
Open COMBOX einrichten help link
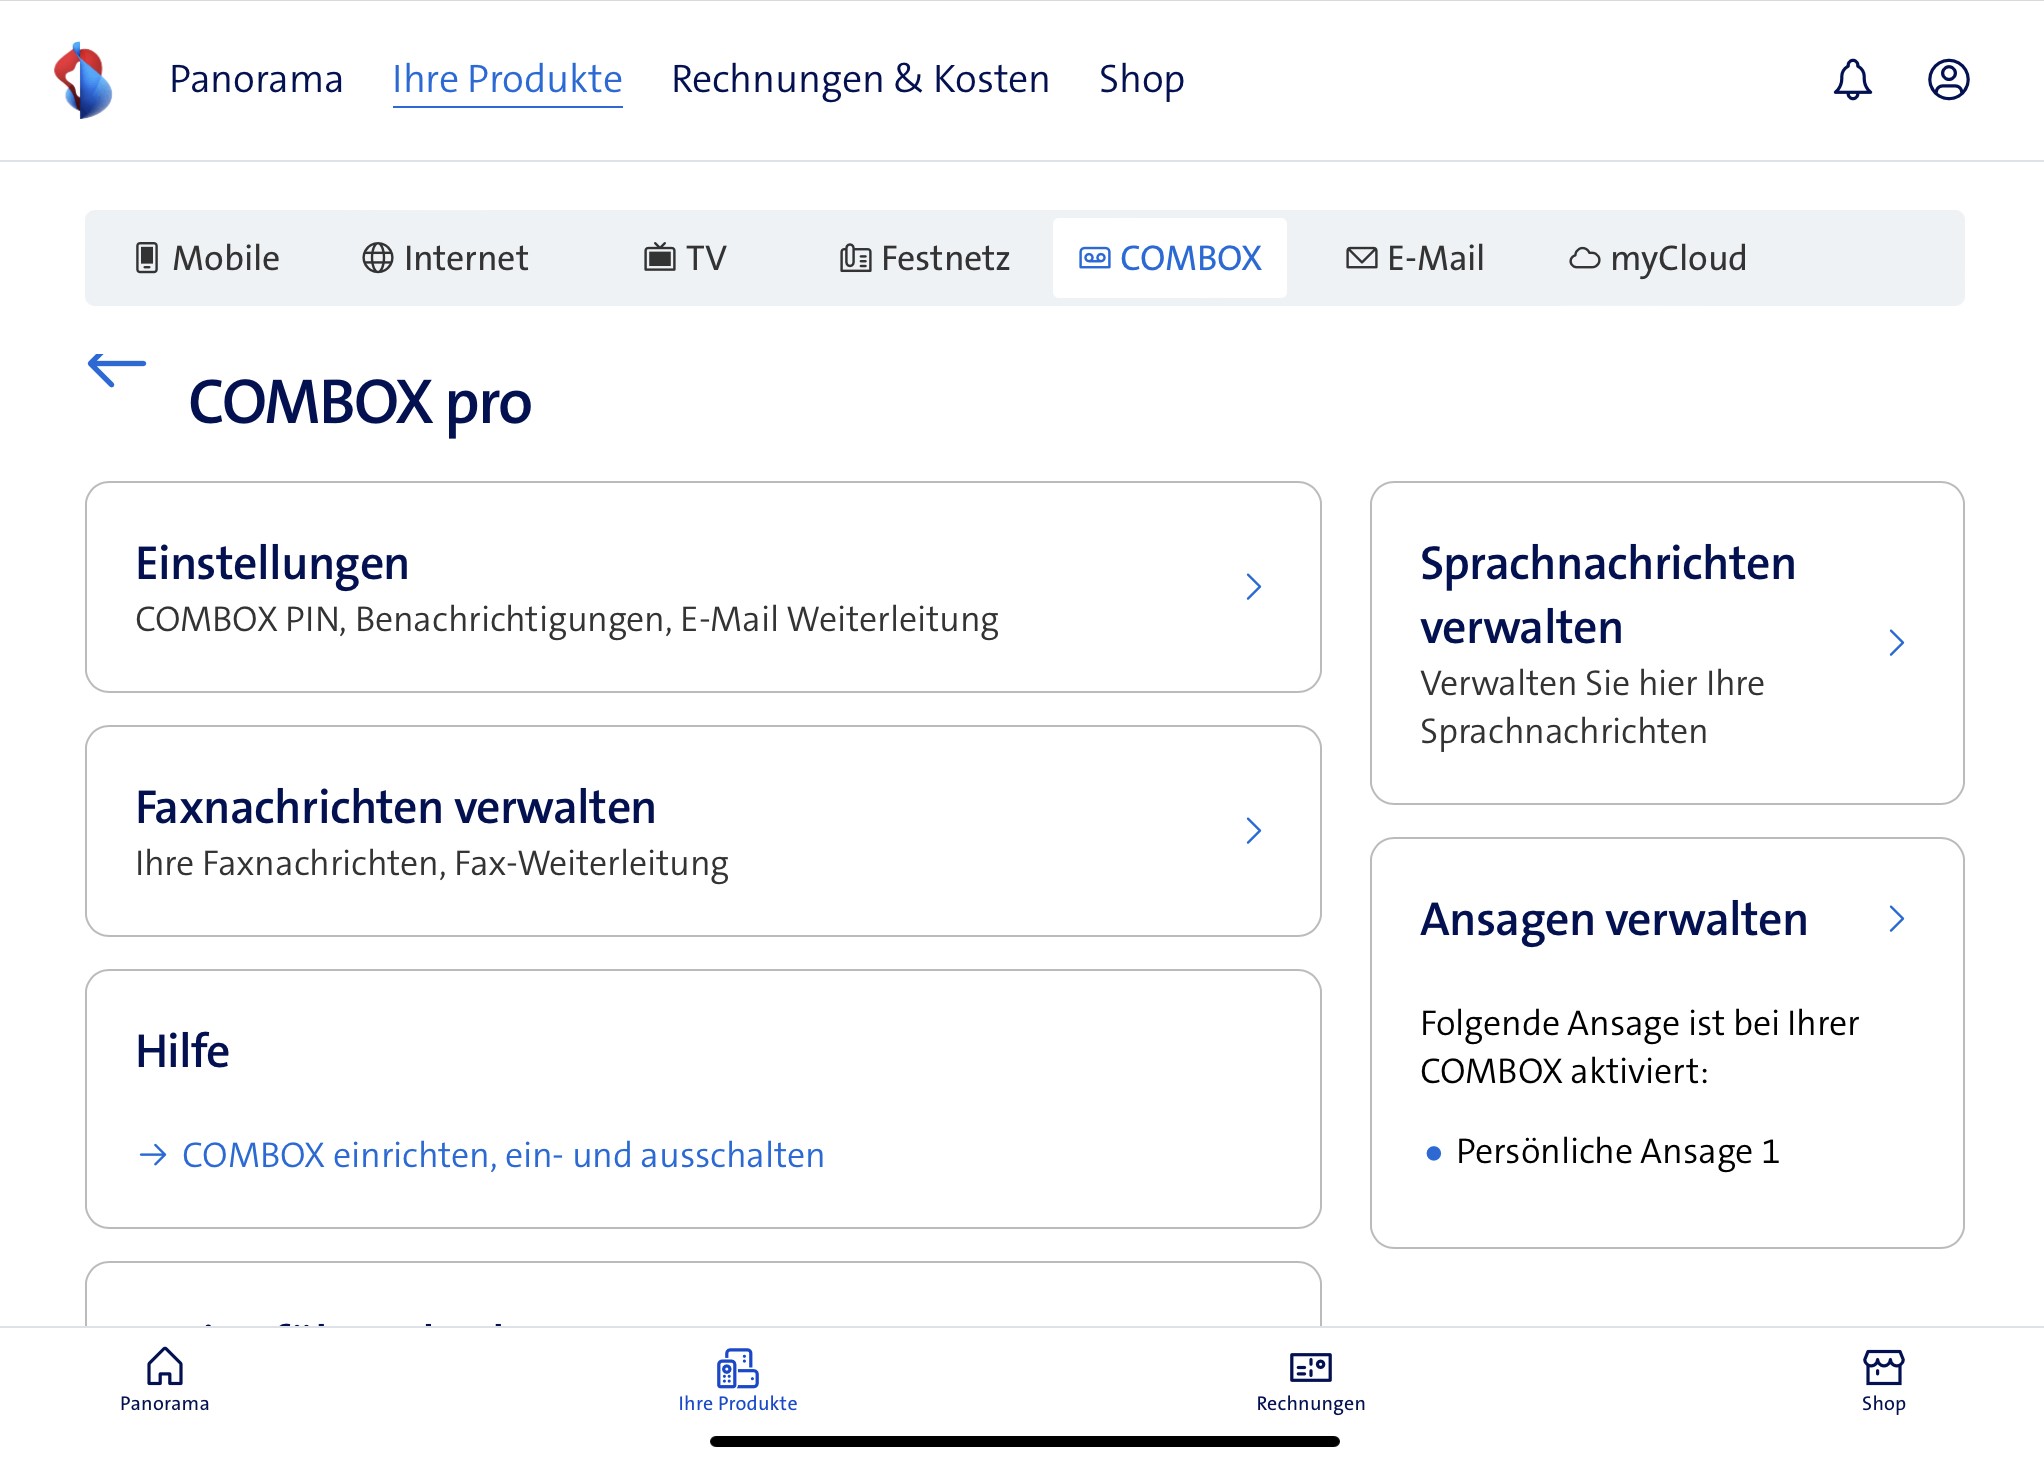click(502, 1155)
